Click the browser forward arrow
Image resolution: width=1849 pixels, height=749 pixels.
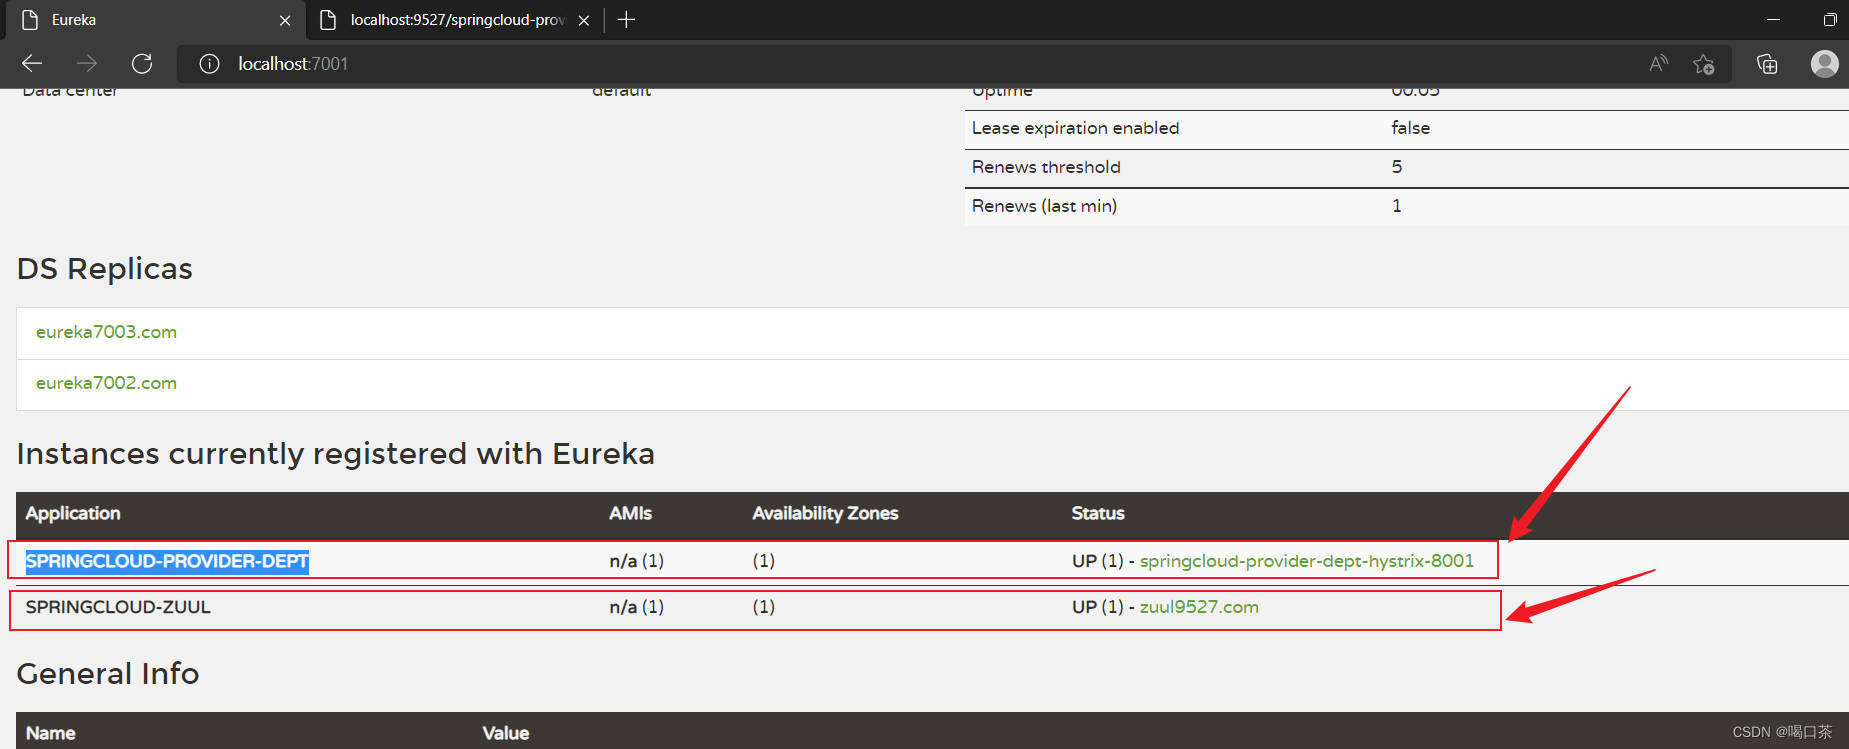tap(88, 64)
